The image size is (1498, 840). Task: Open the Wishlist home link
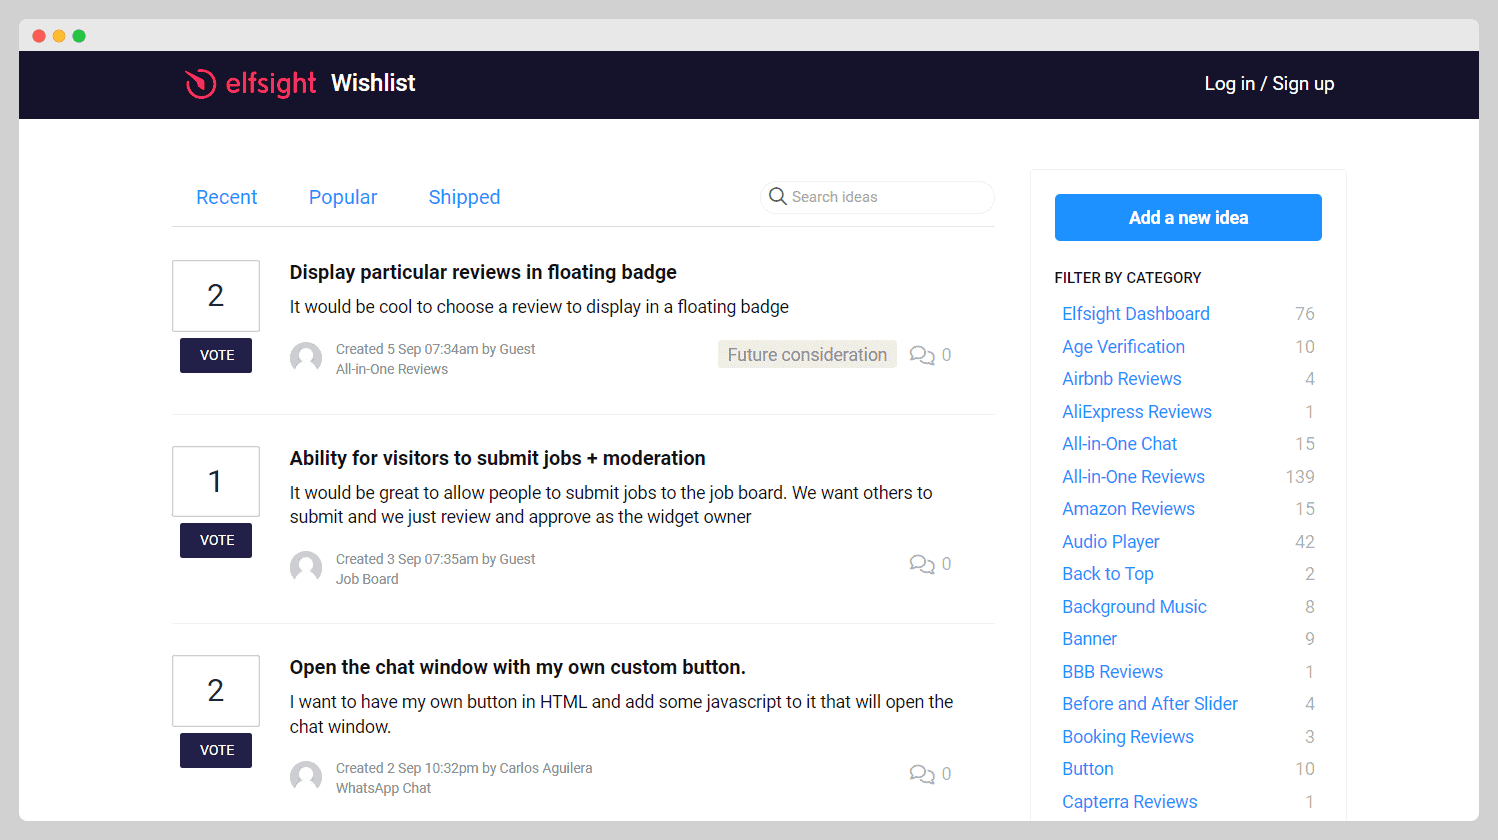click(x=373, y=83)
